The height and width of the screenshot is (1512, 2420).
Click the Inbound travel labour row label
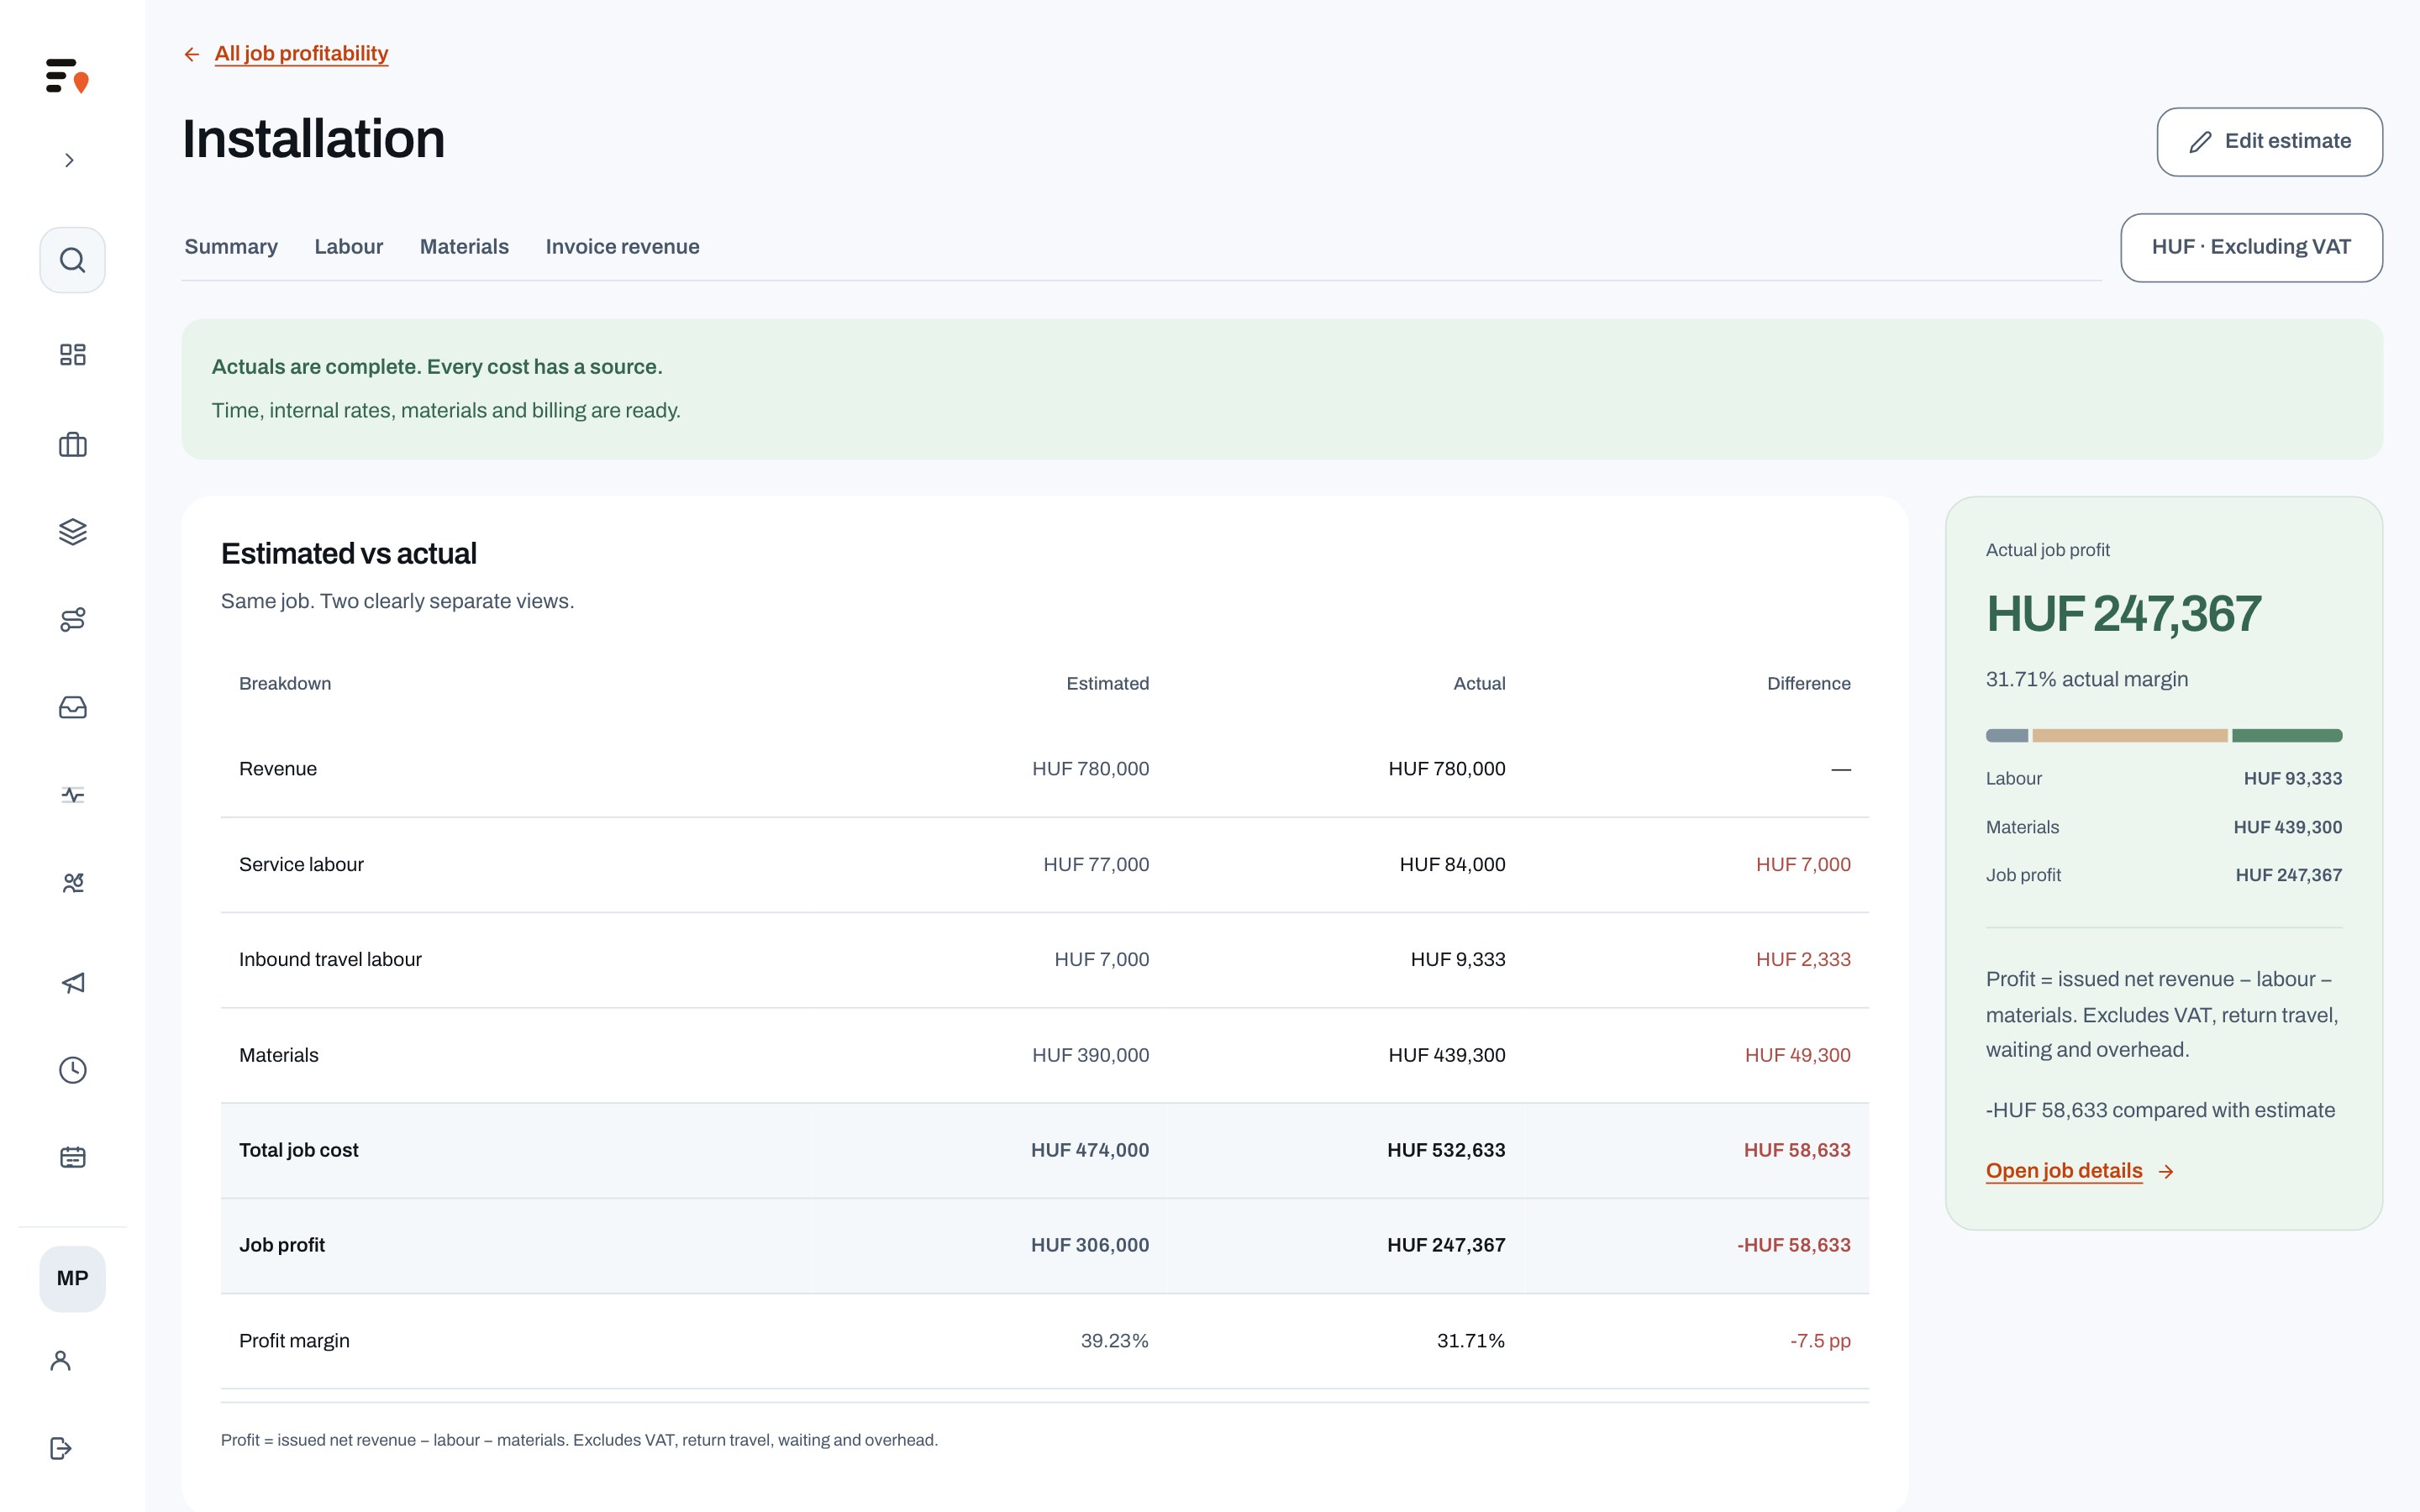tap(330, 959)
